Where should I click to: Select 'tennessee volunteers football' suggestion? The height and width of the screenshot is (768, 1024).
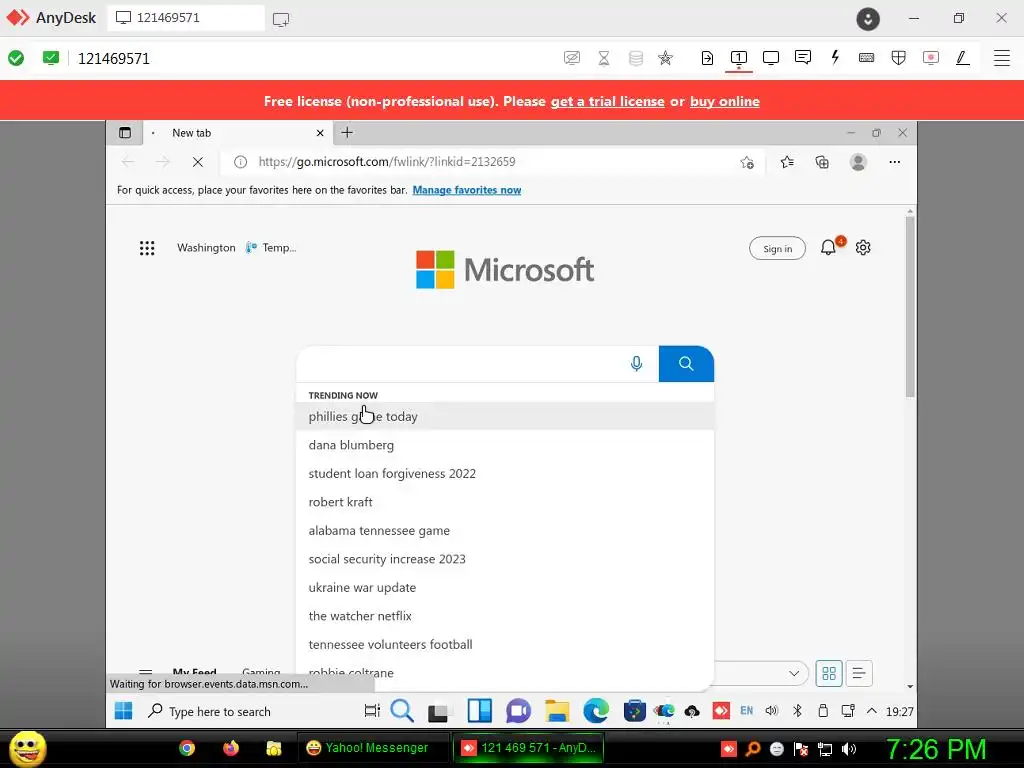505,644
